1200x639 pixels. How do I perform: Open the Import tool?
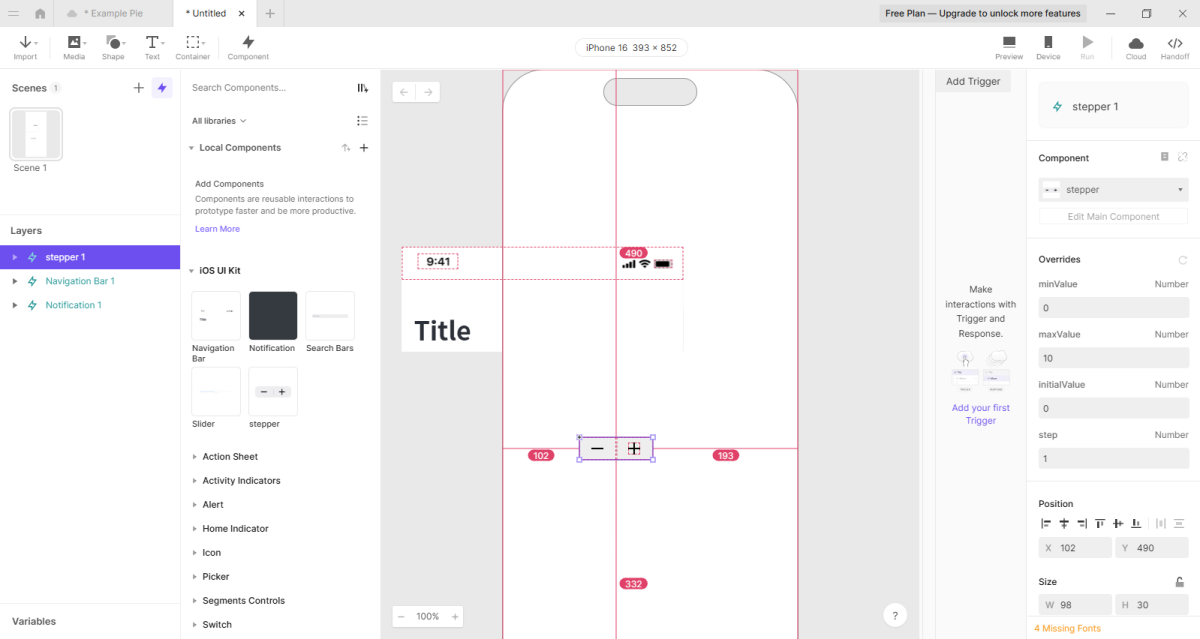coord(25,47)
